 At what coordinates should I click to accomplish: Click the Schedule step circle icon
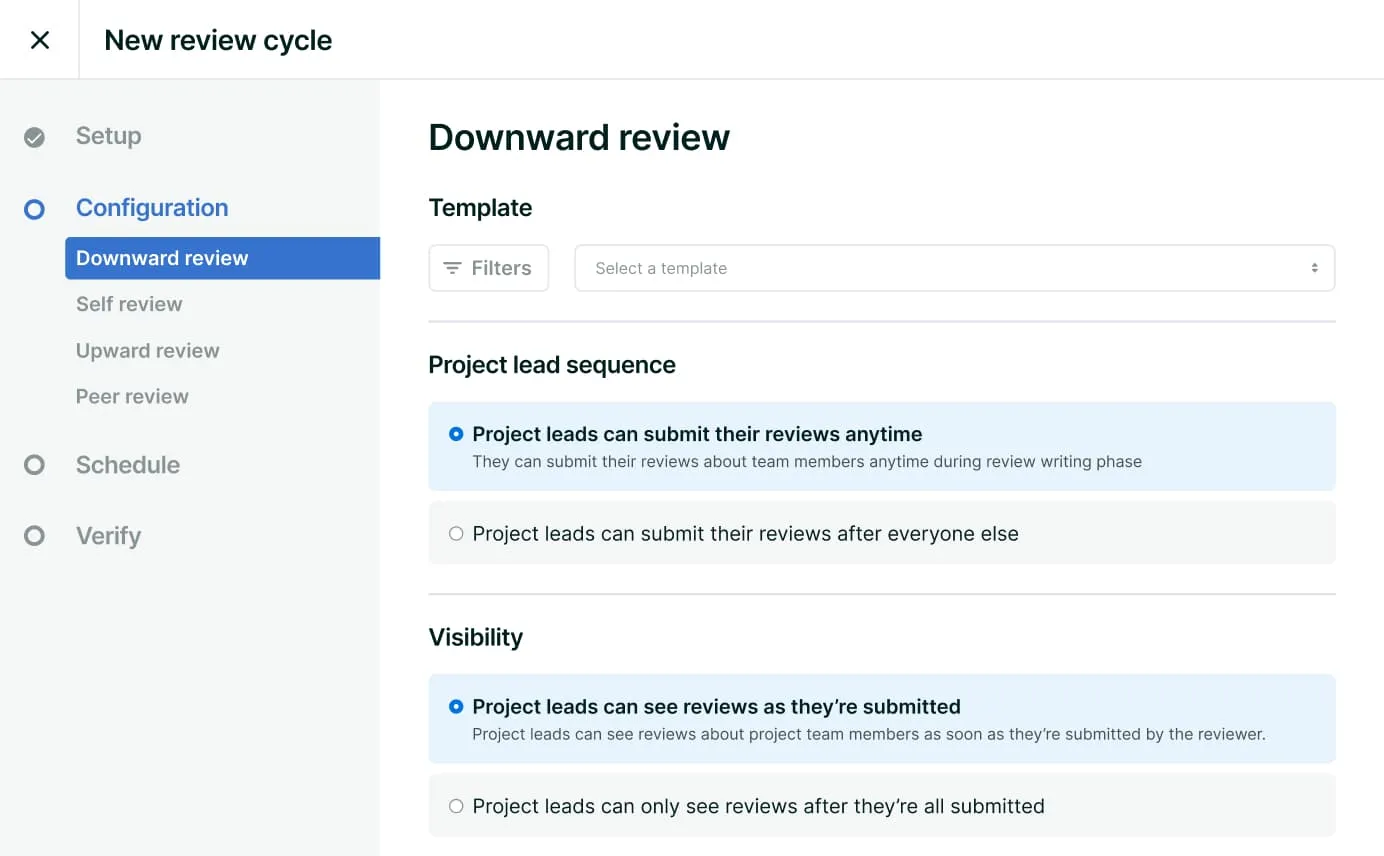(34, 464)
